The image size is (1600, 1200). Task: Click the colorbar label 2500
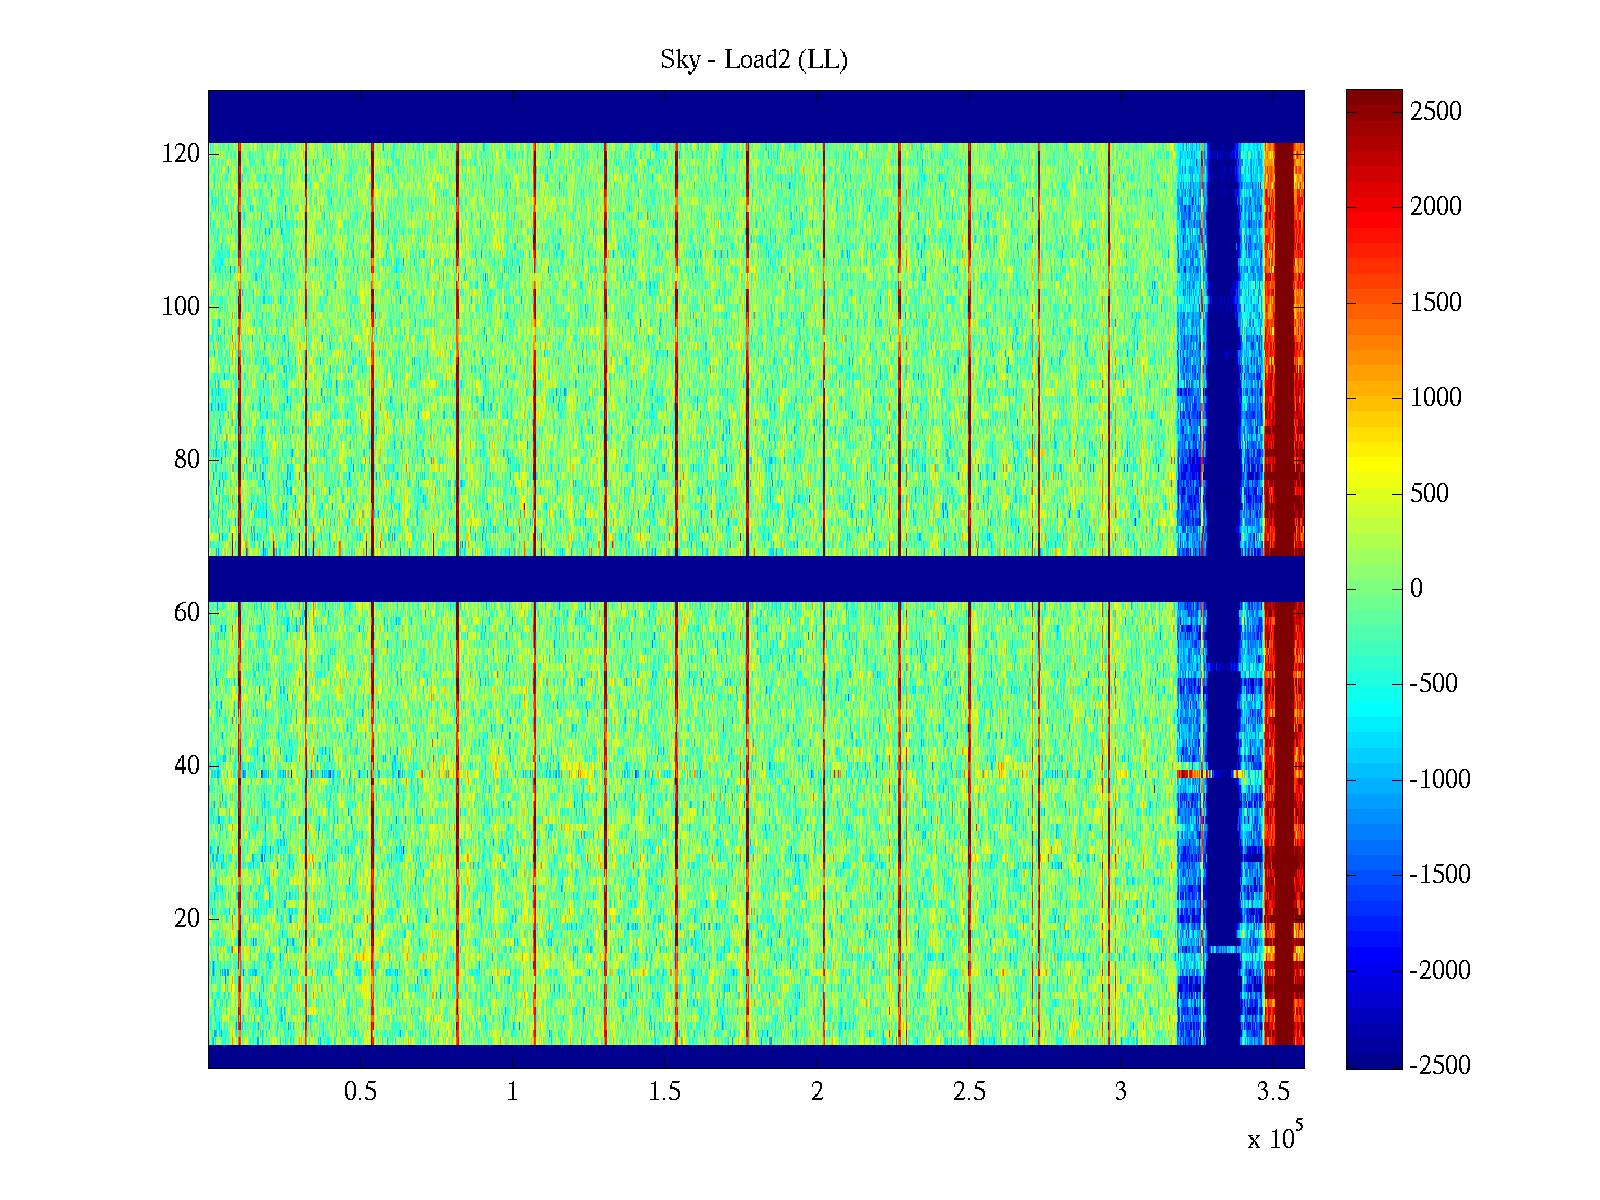pyautogui.click(x=1435, y=111)
